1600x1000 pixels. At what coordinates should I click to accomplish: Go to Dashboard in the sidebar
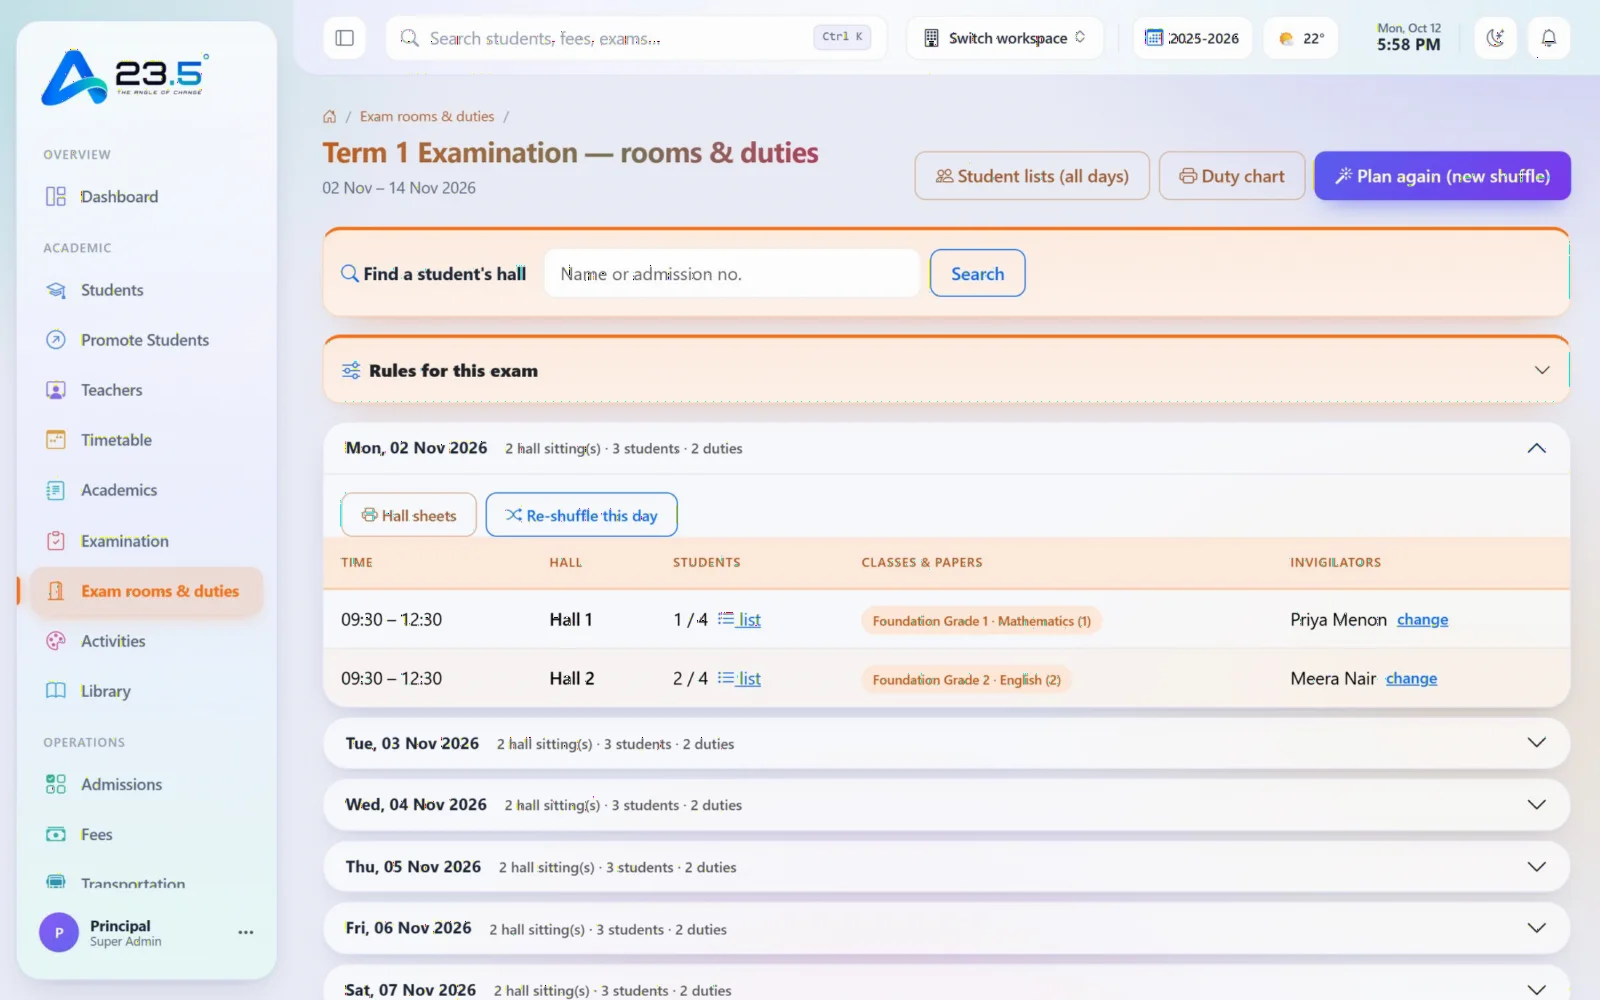[146, 196]
